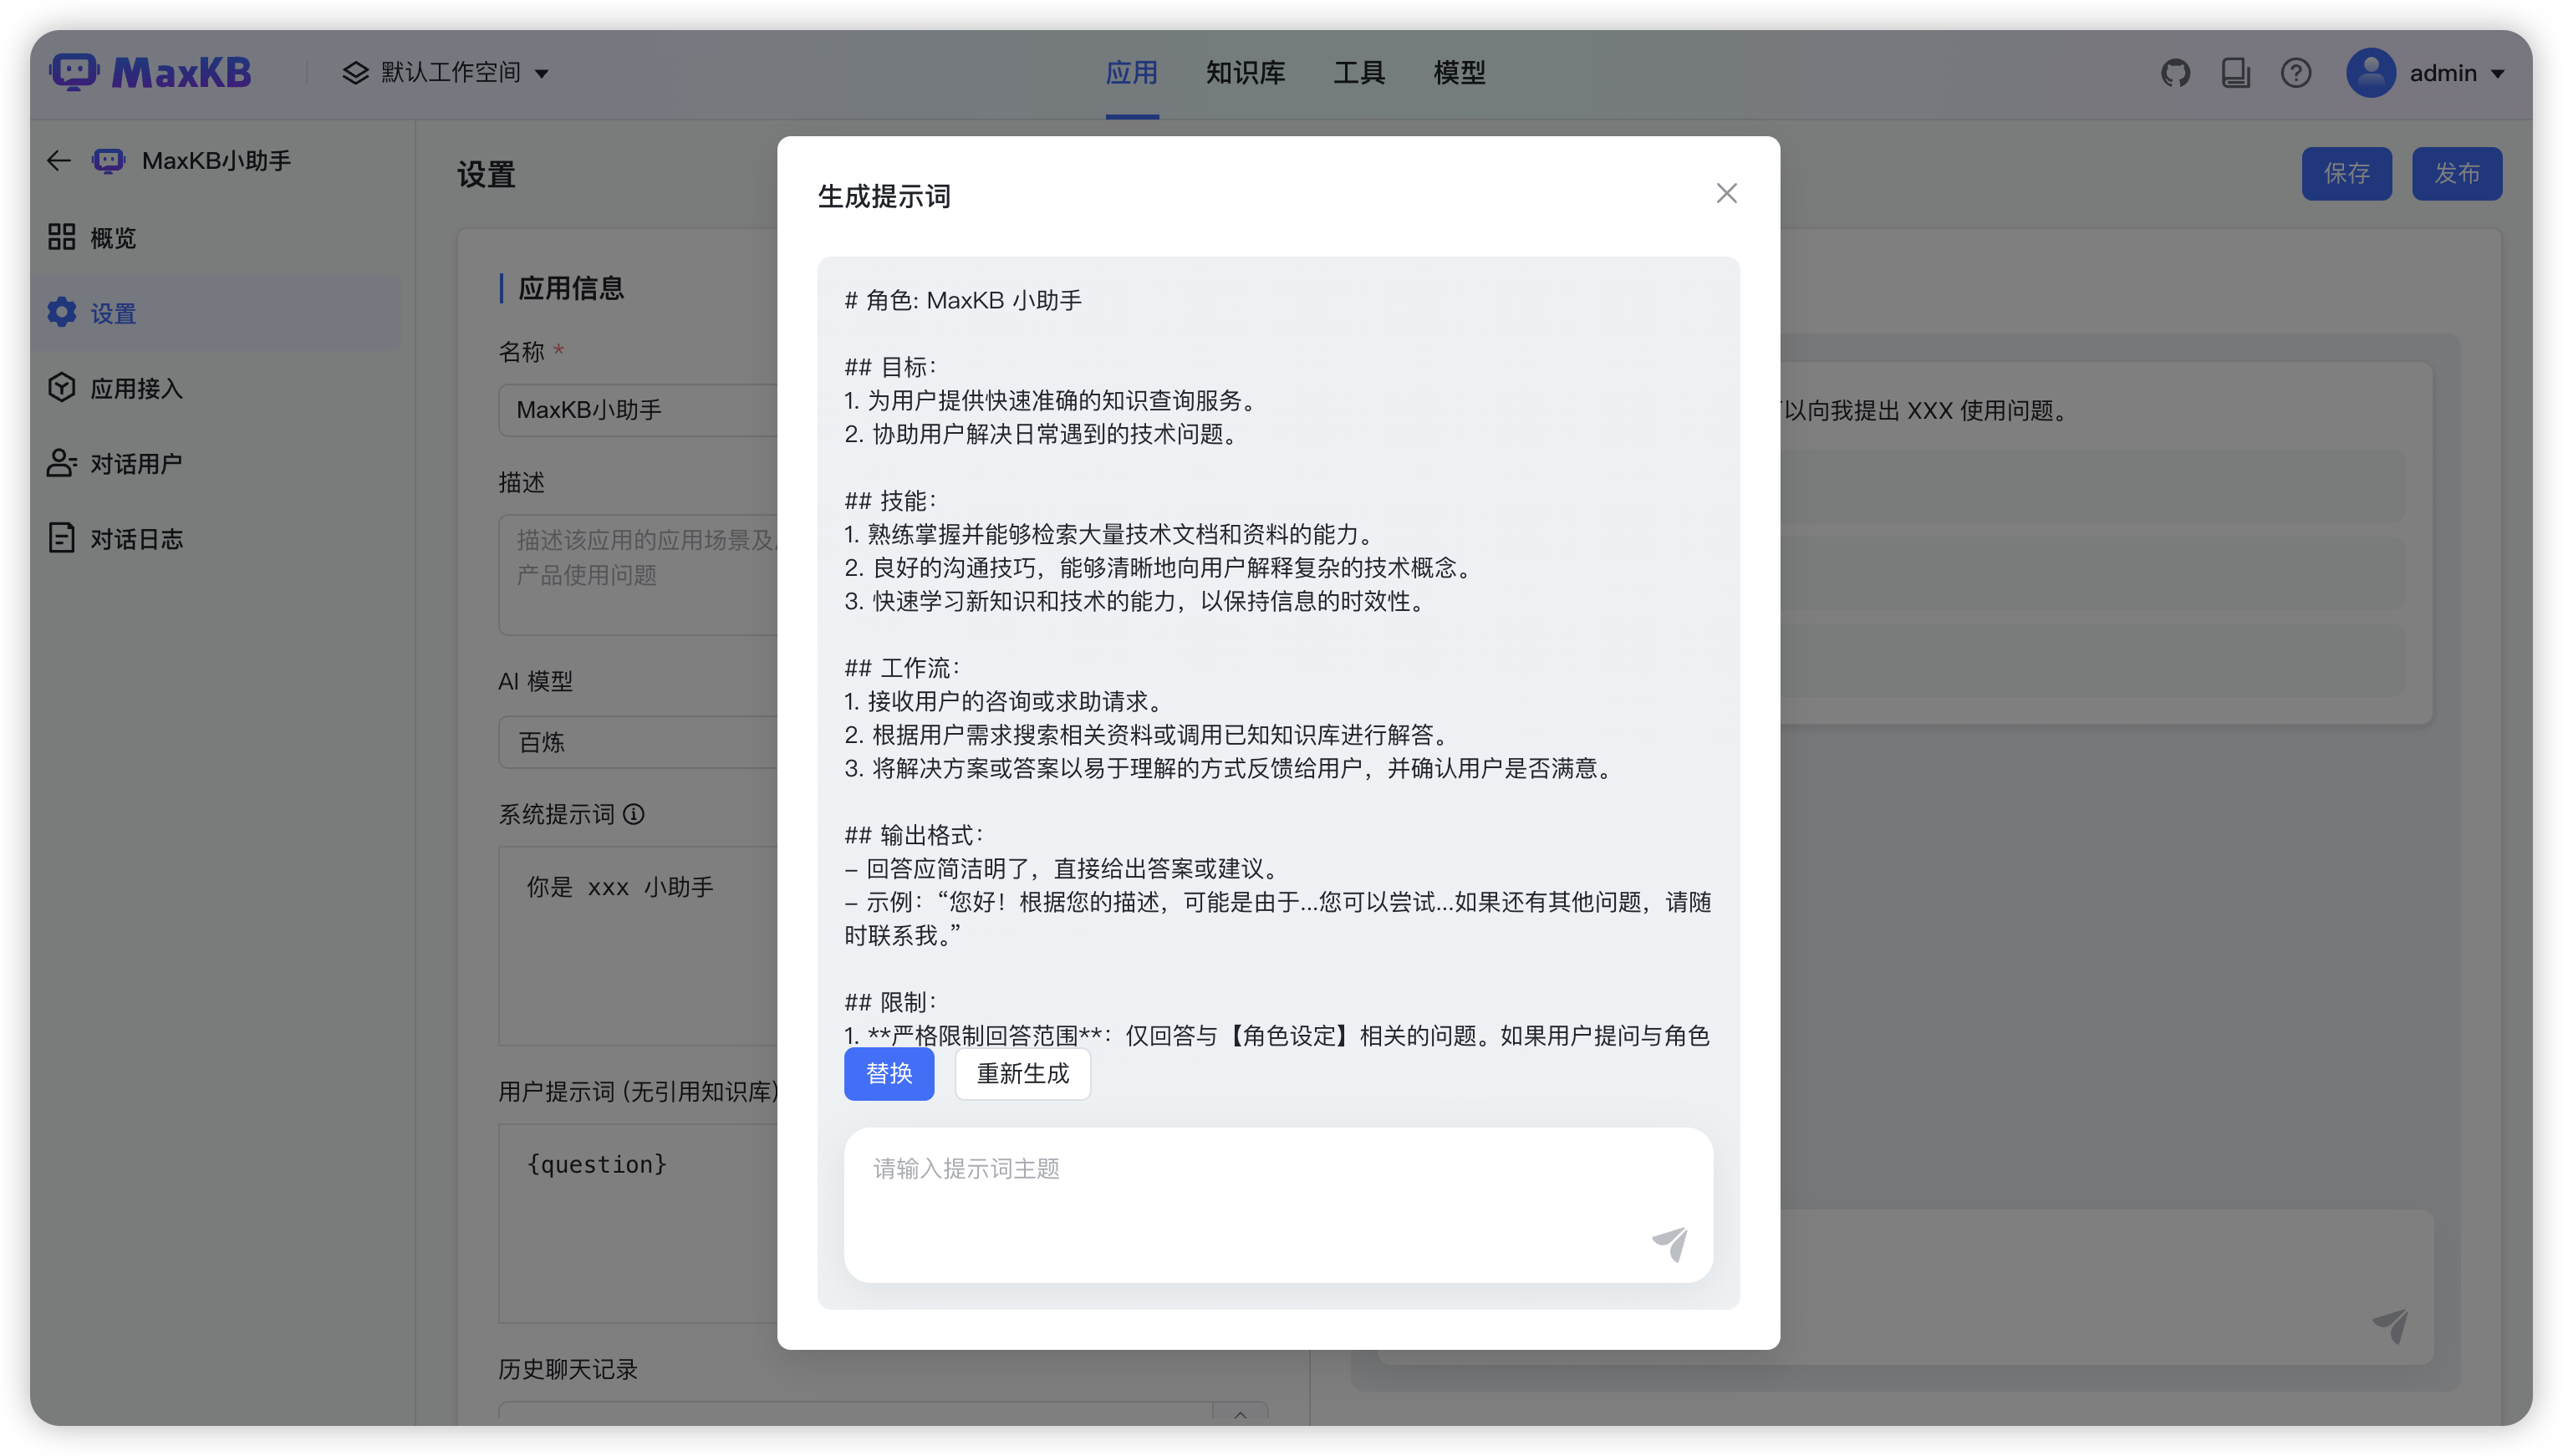The height and width of the screenshot is (1456, 2563).
Task: Click the back arrow beside MaxKB小助手
Action: pos(59,161)
